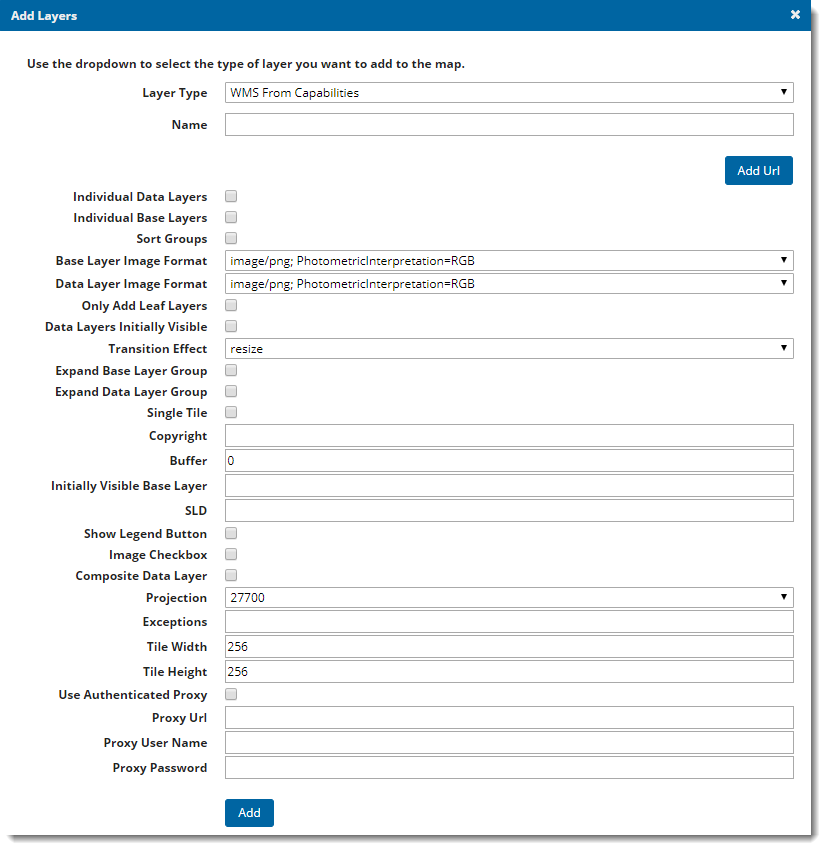Open the Base Layer Image Format dropdown
Image resolution: width=826 pixels, height=850 pixels.
pos(508,260)
